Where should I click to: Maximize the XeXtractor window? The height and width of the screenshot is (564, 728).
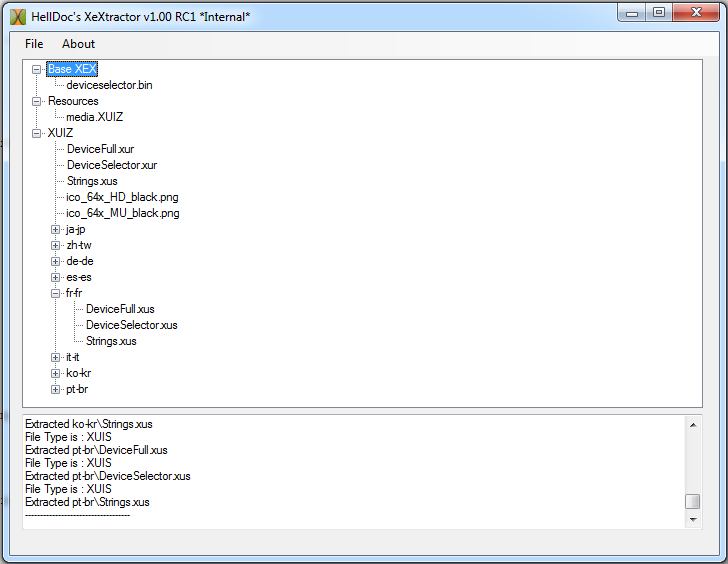(658, 13)
